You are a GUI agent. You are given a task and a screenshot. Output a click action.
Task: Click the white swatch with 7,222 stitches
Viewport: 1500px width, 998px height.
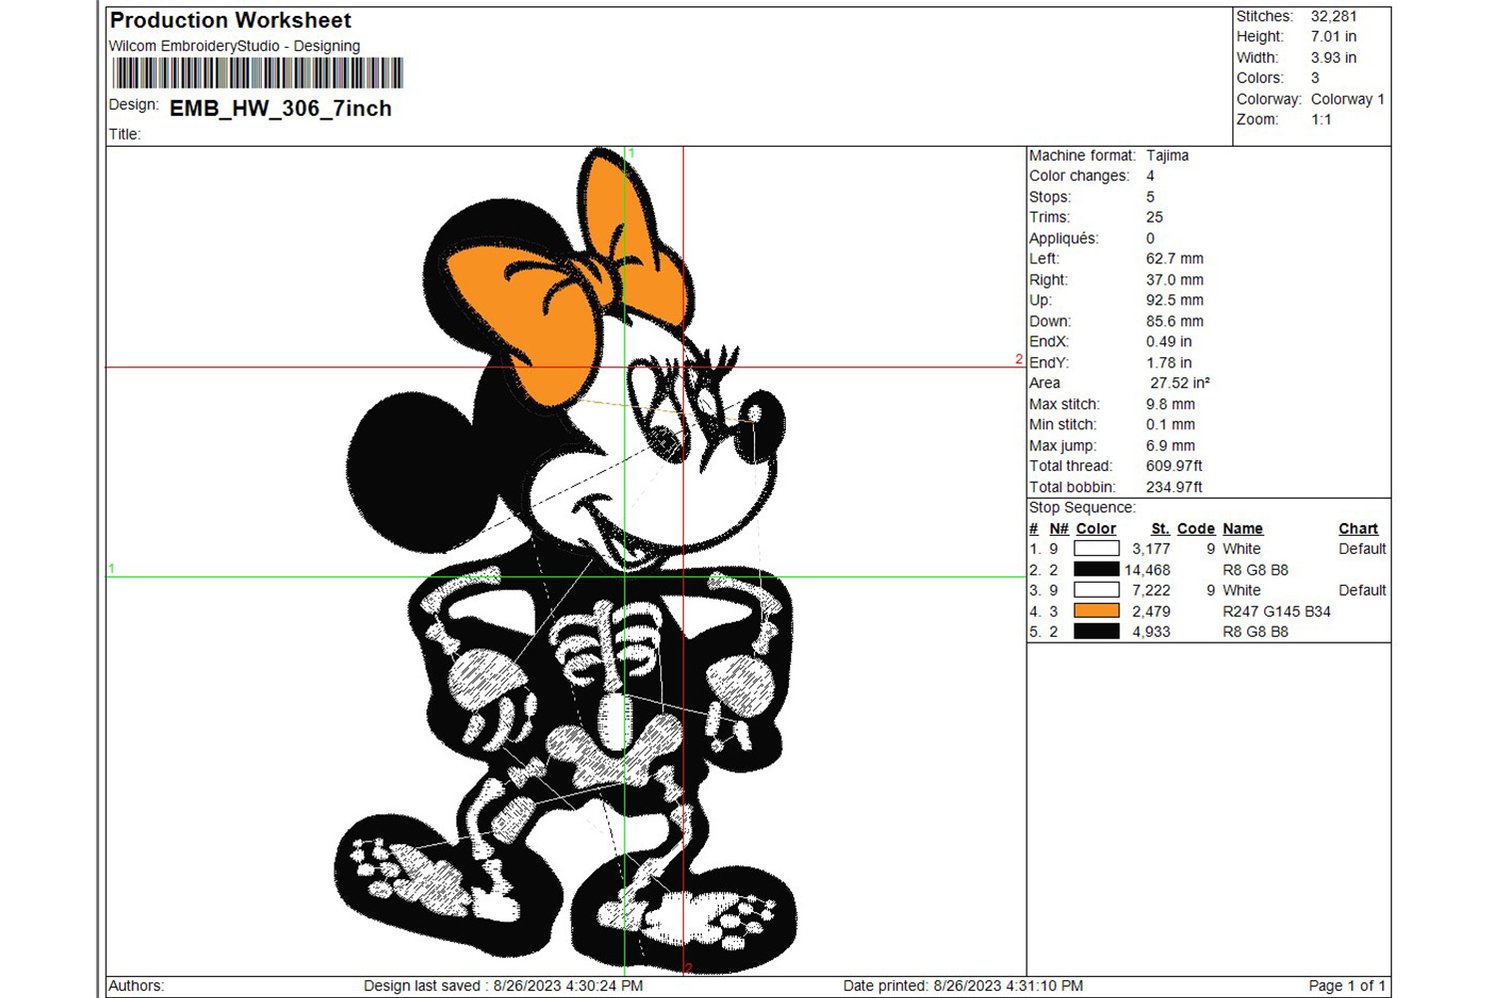(x=1096, y=590)
